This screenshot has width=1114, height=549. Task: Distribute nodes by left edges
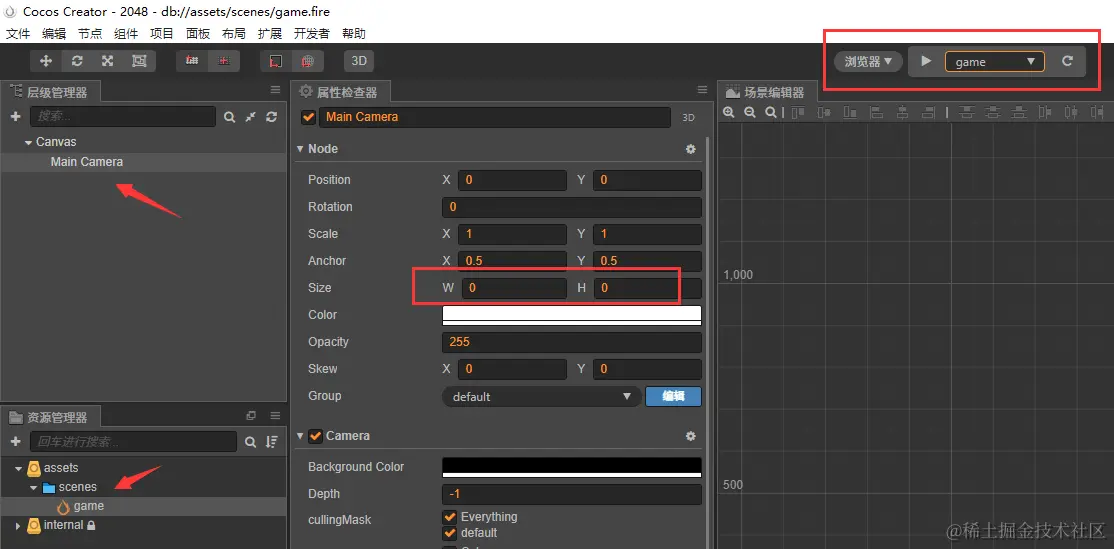1045,112
